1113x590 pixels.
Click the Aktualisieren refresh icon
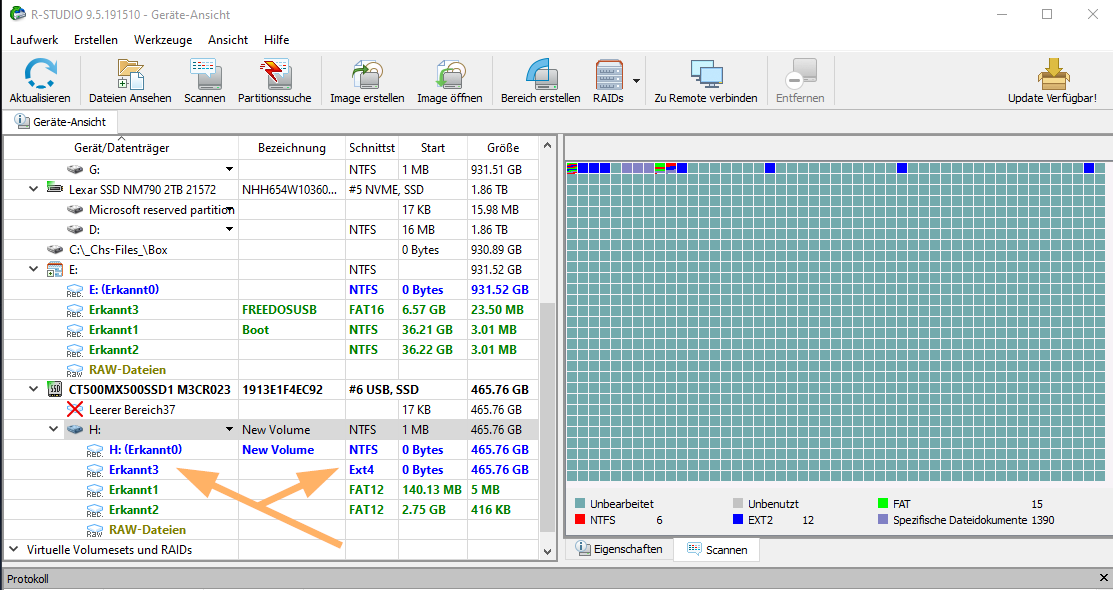[x=40, y=75]
